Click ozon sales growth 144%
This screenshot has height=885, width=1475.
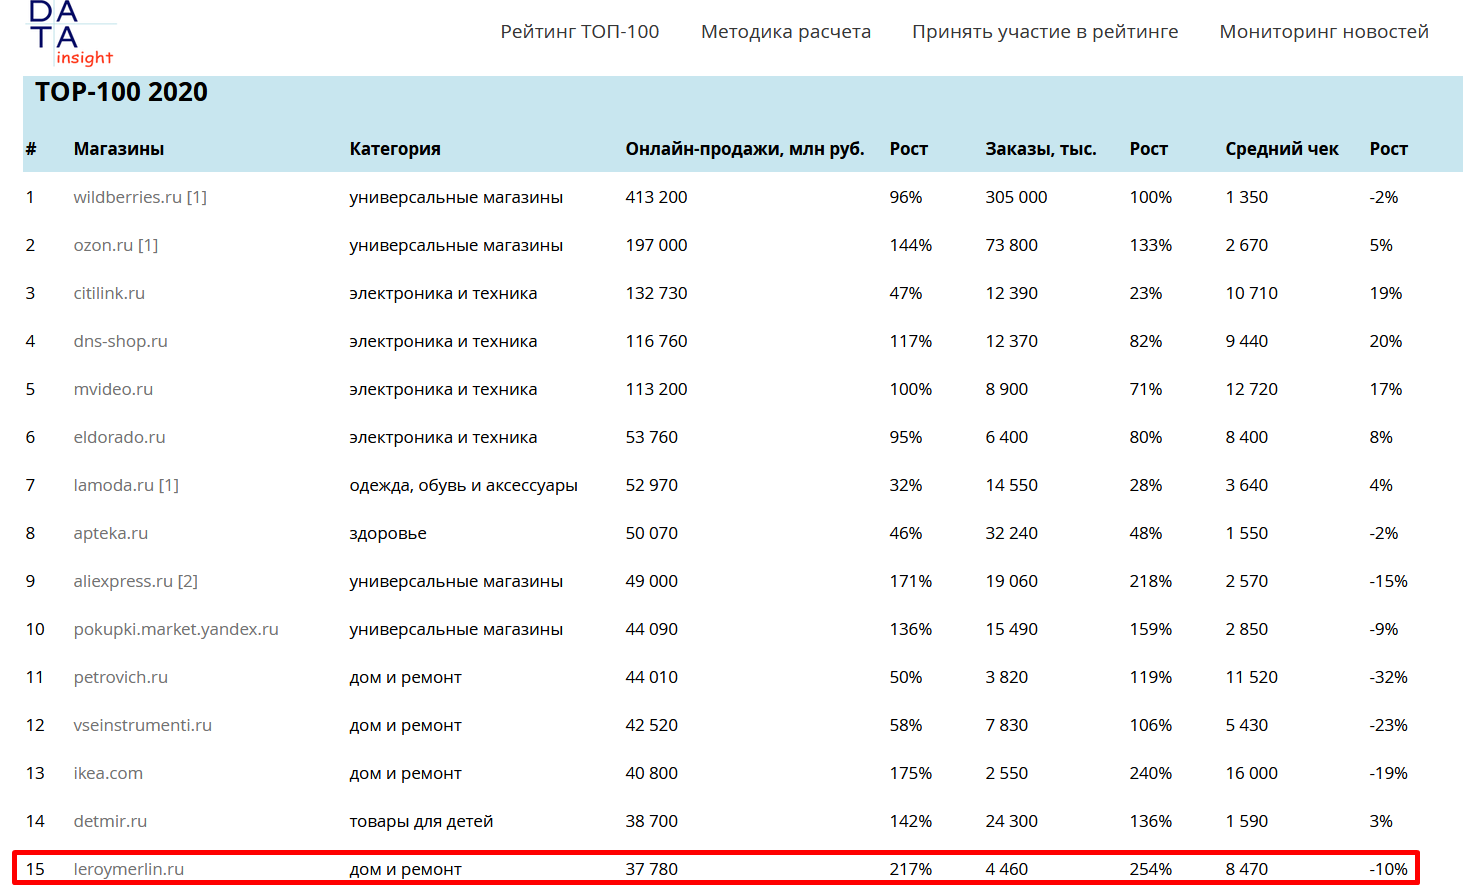910,245
